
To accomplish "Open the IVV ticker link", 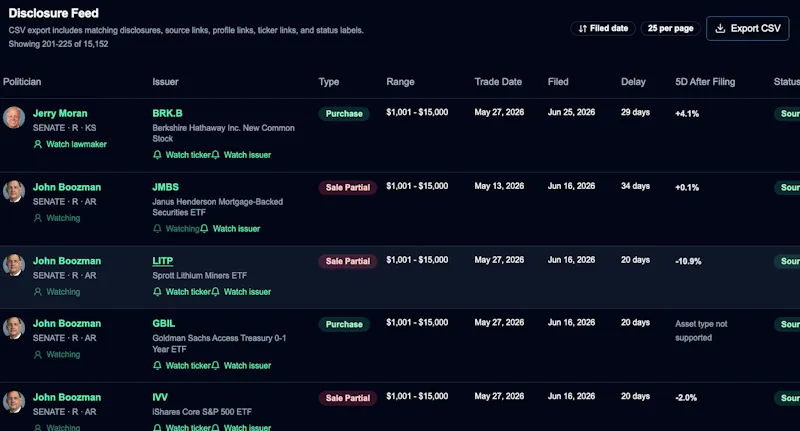I will point(160,397).
